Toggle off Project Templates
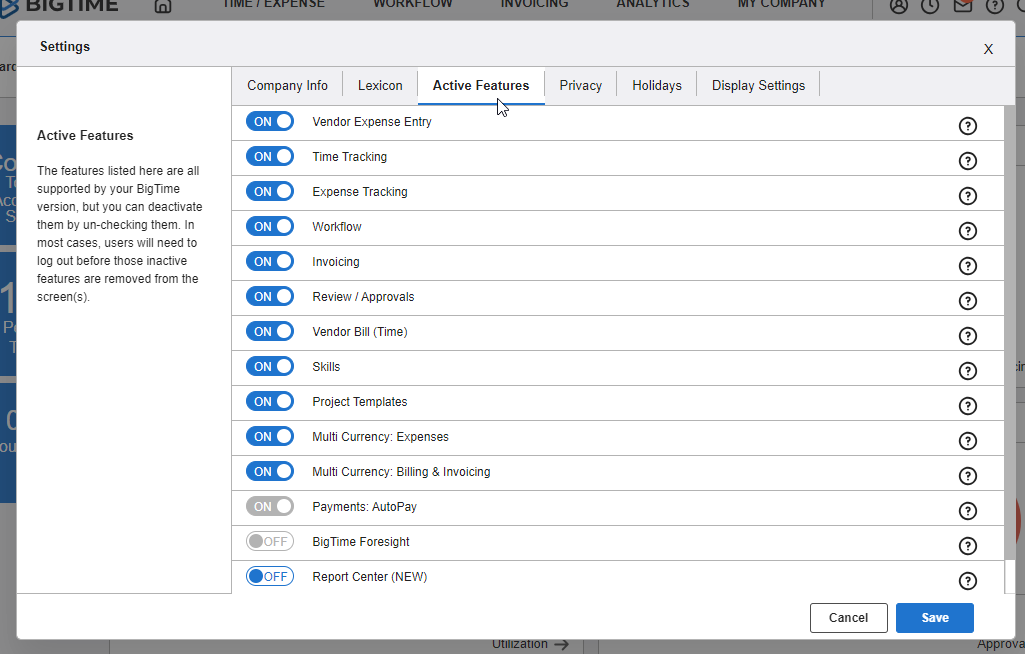The image size is (1025, 654). 270,402
